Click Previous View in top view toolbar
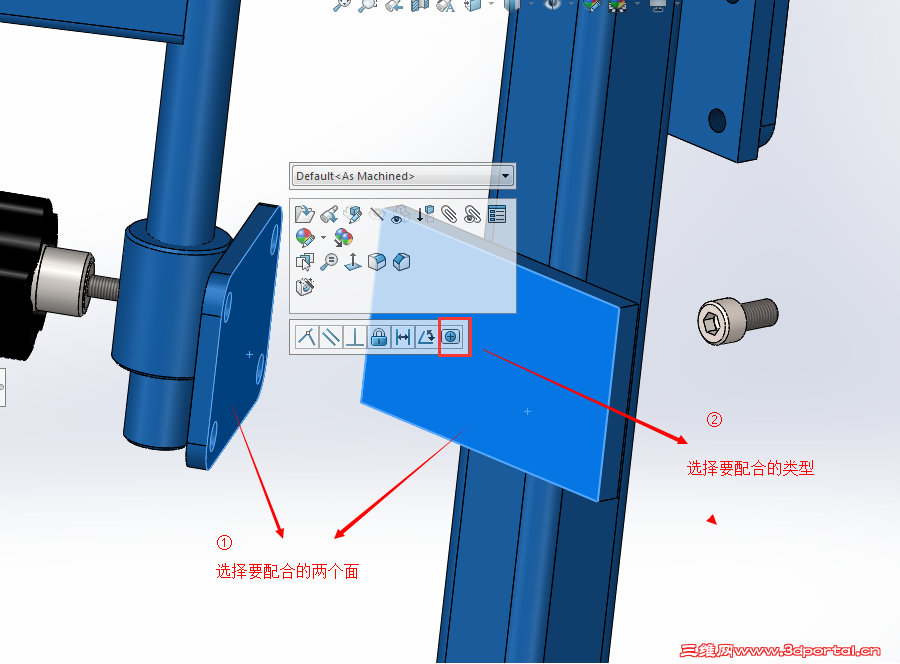 (x=394, y=5)
